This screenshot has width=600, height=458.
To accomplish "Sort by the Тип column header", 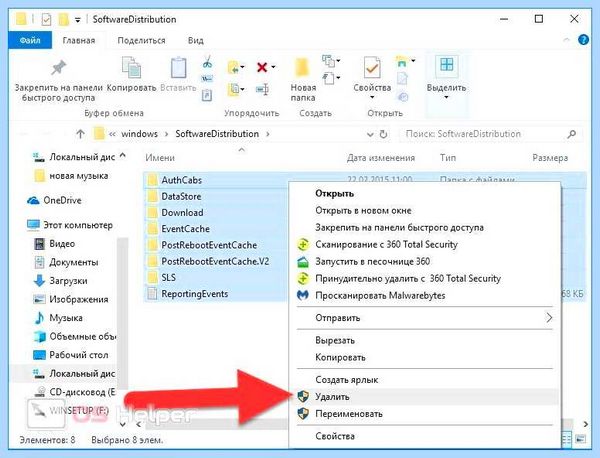I will pos(448,158).
